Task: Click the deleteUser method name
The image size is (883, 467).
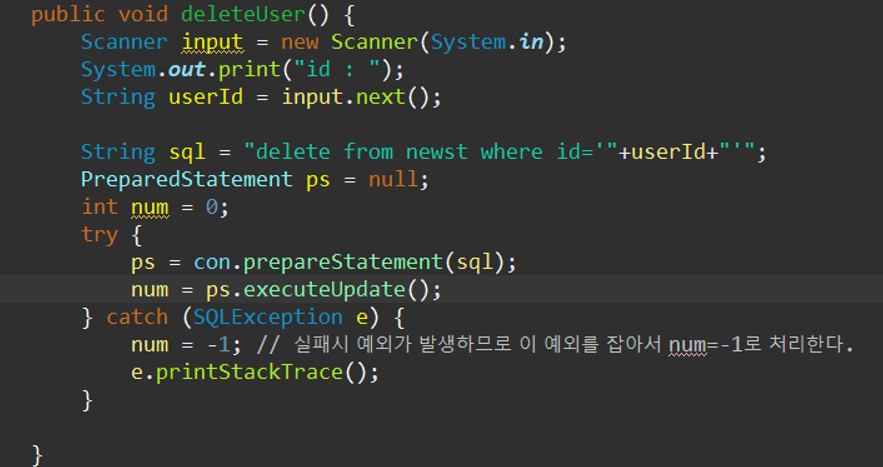Action: click(x=244, y=15)
